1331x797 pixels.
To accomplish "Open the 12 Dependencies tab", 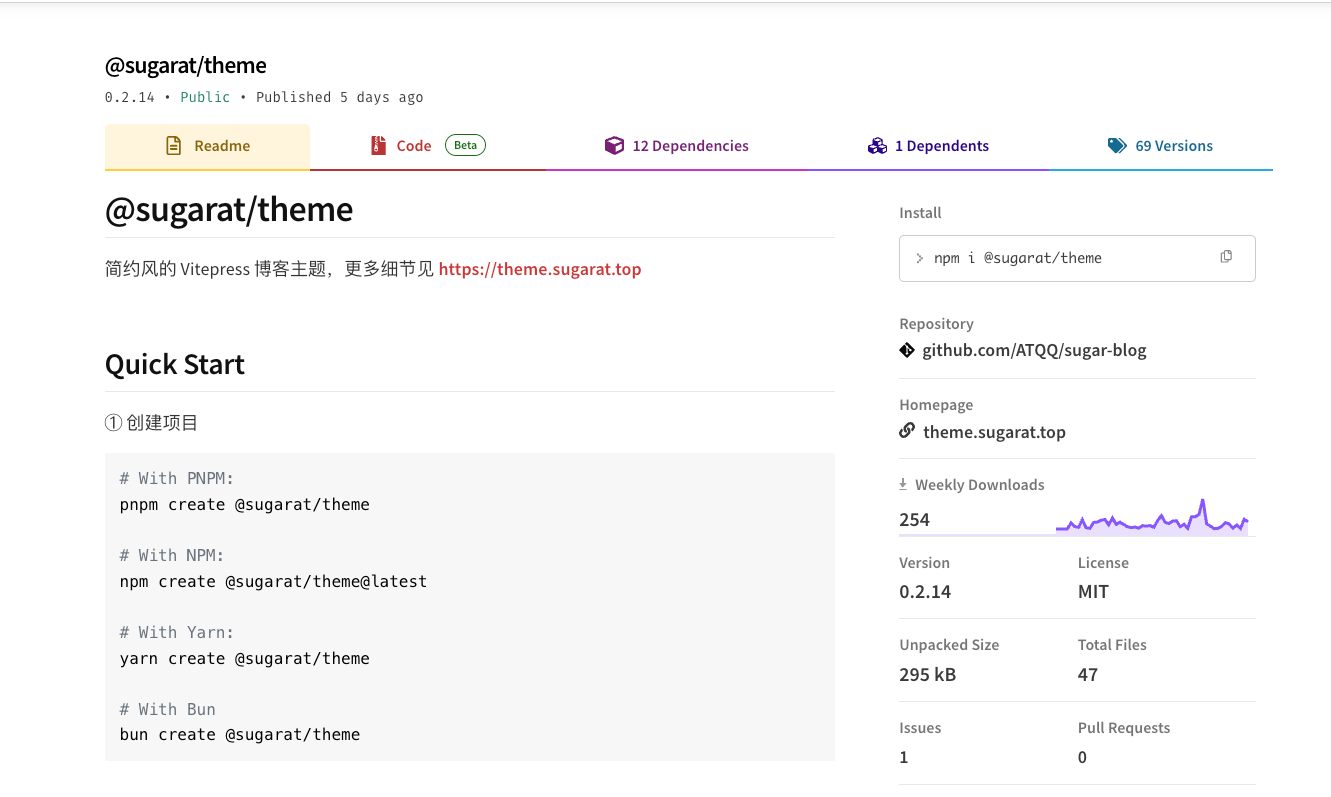I will click(676, 146).
